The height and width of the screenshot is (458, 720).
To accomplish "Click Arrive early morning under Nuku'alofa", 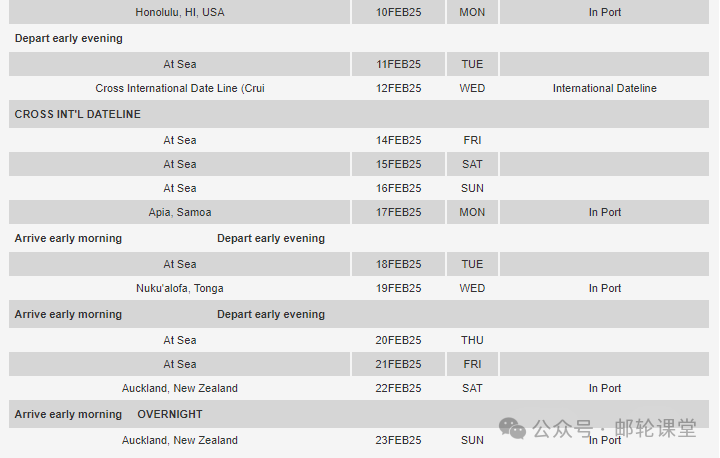I will point(68,314).
